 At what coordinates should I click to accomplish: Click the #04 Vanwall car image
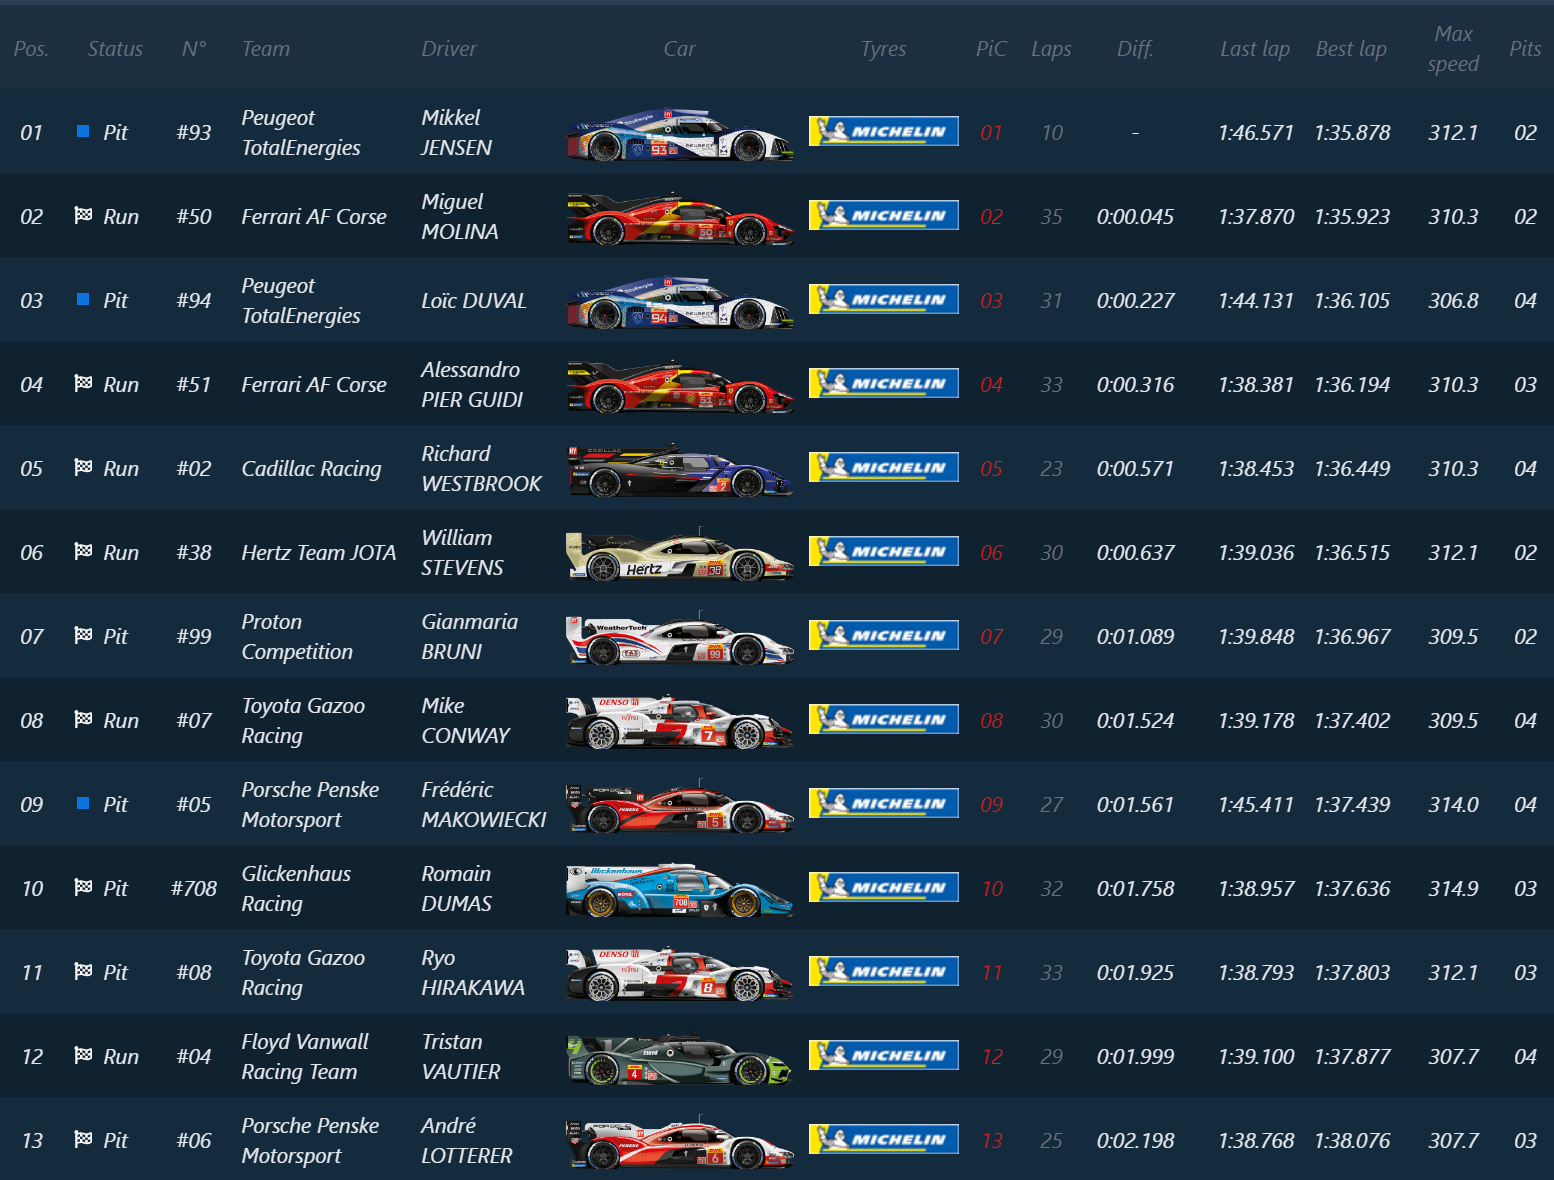click(680, 1059)
